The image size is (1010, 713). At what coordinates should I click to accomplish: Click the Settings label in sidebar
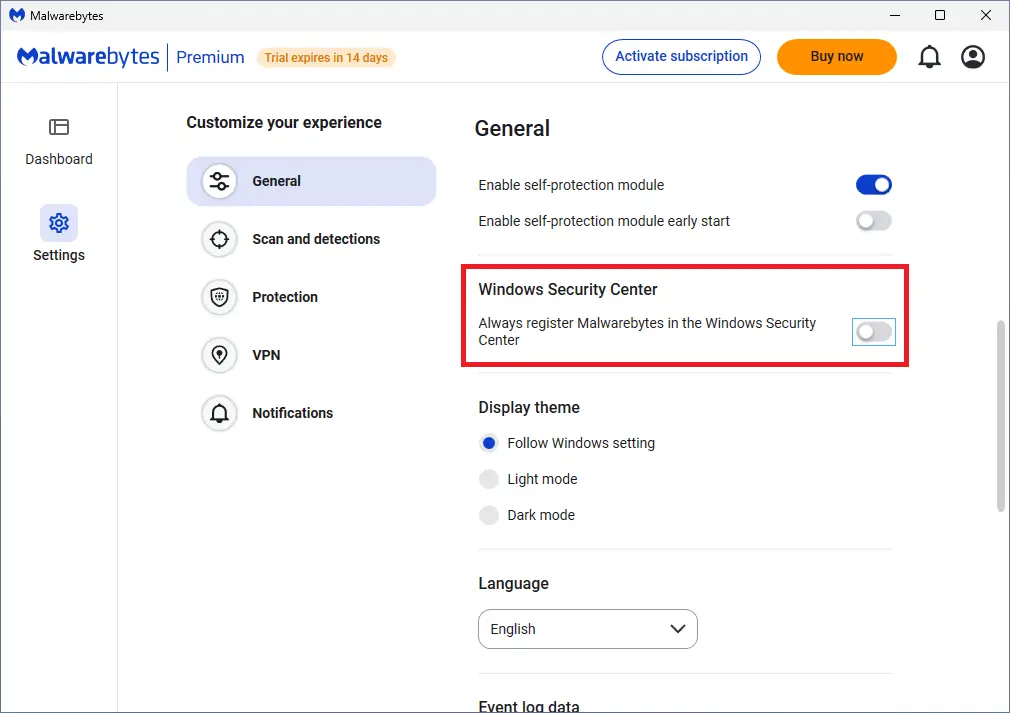[59, 255]
